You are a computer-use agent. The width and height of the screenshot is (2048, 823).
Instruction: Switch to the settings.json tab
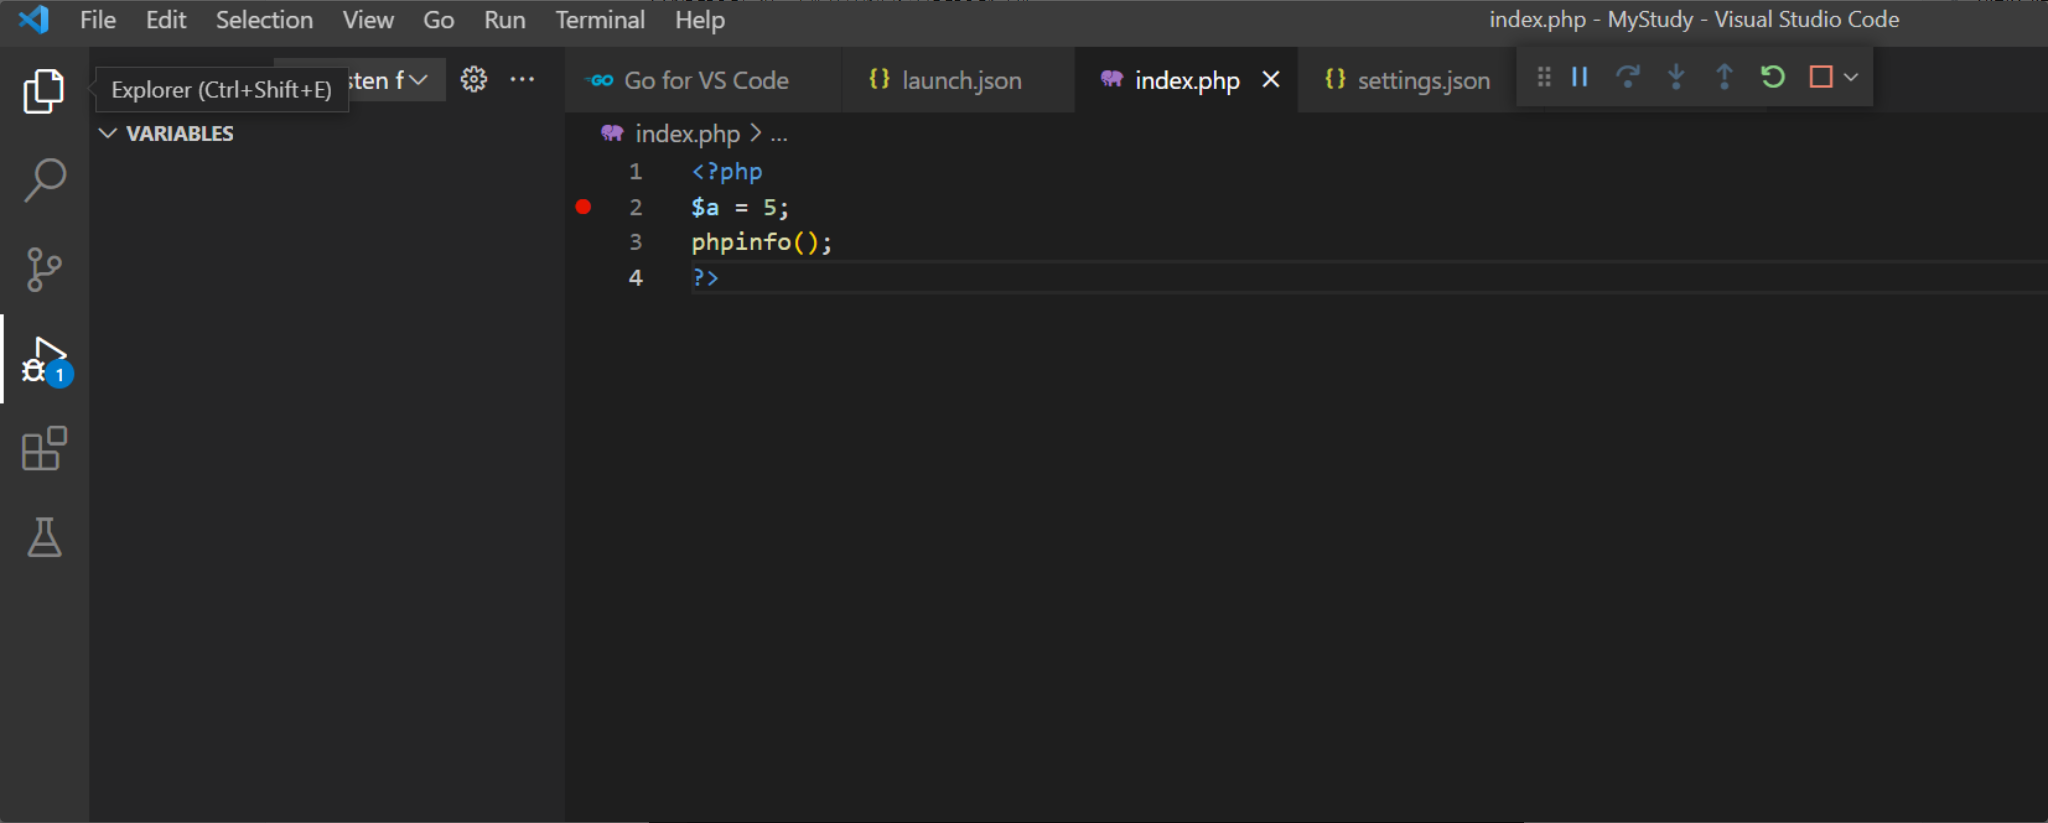click(x=1408, y=80)
